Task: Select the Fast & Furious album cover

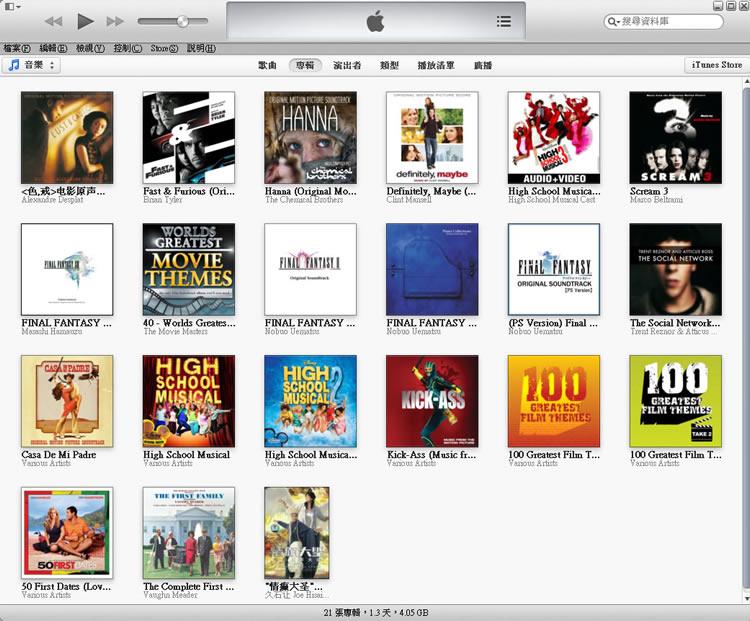Action: coord(189,138)
